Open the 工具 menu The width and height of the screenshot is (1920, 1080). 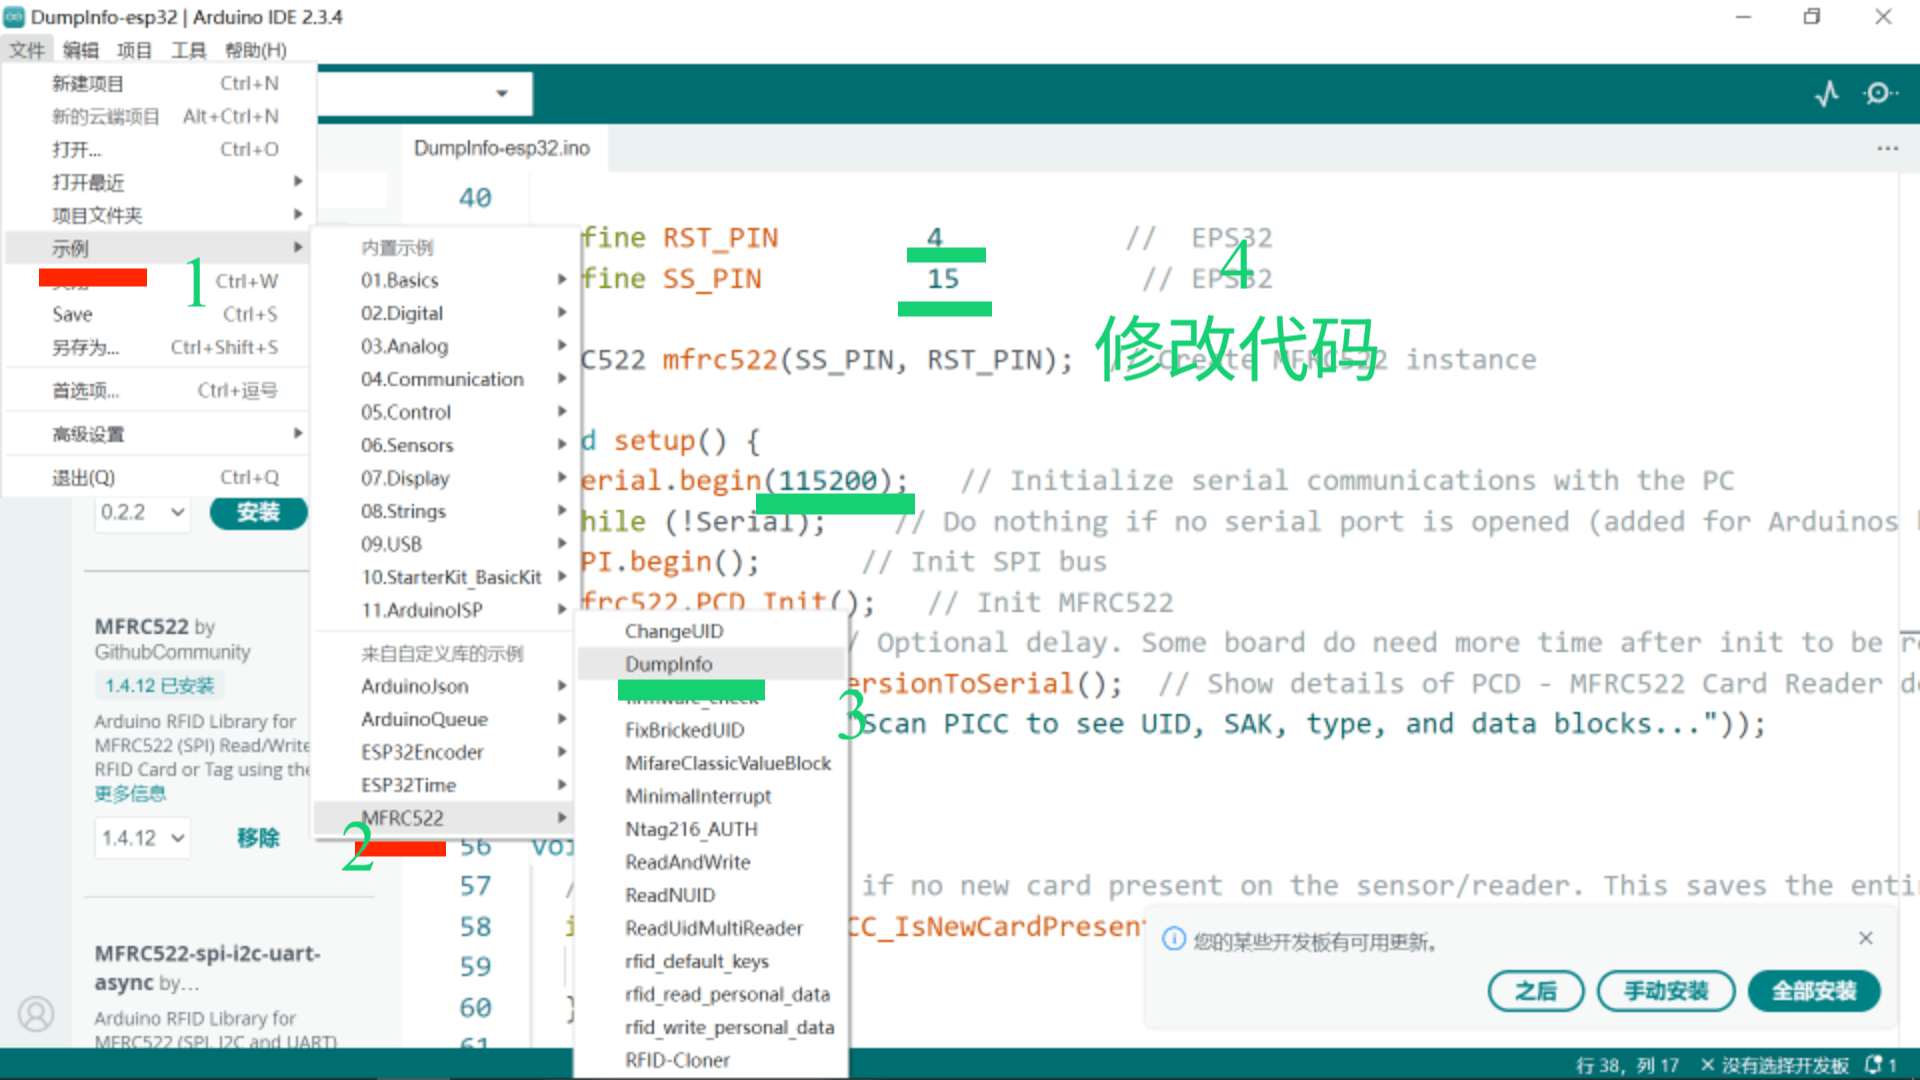(188, 50)
